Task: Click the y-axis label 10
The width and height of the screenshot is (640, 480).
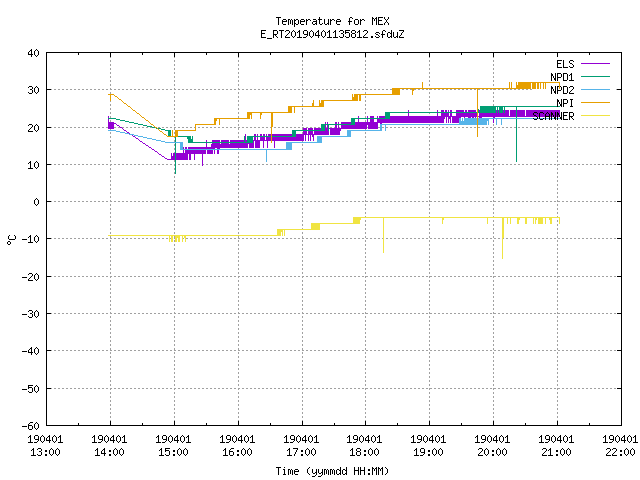Action: click(33, 165)
